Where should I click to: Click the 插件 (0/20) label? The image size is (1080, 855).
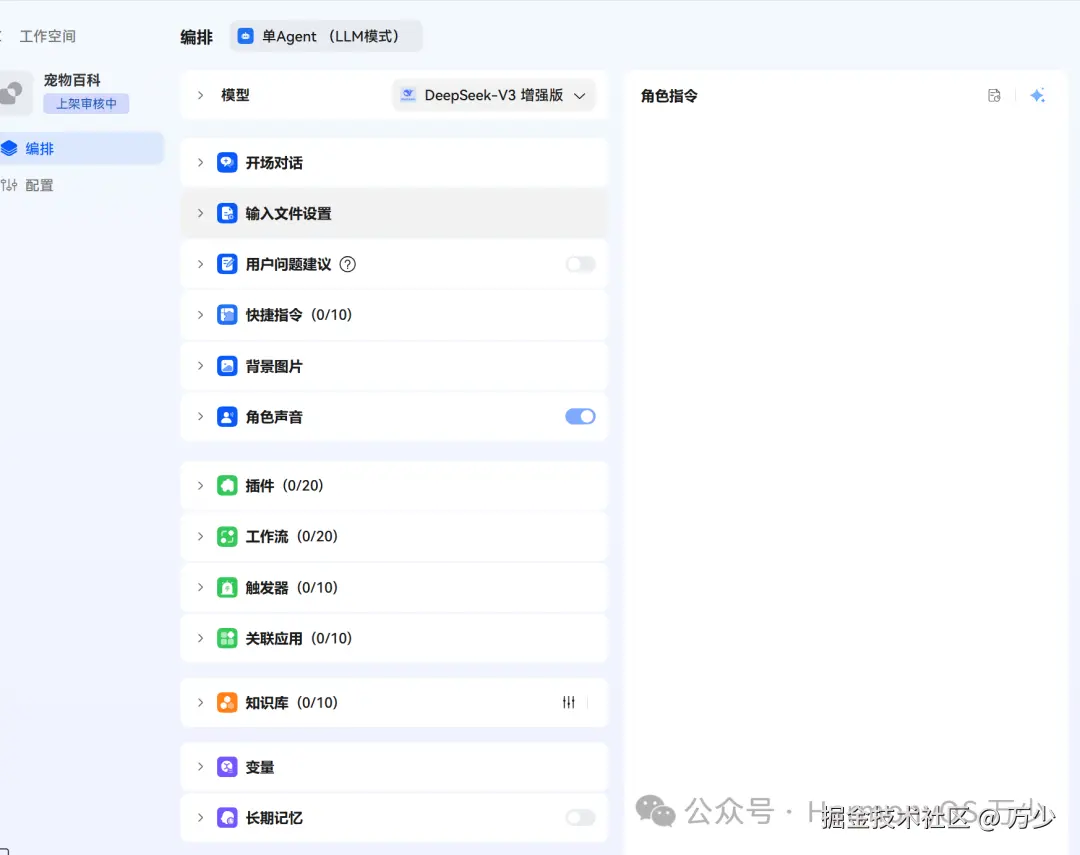(x=284, y=486)
